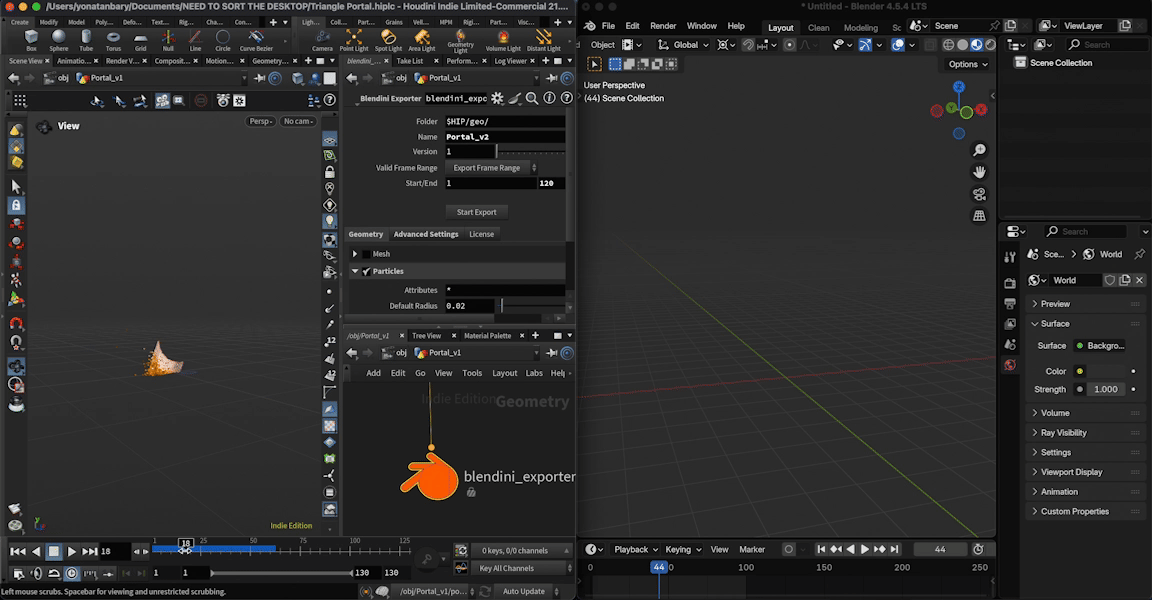This screenshot has height=600, width=1152.
Task: Toggle viewport overlays in Blender header
Action: point(898,45)
